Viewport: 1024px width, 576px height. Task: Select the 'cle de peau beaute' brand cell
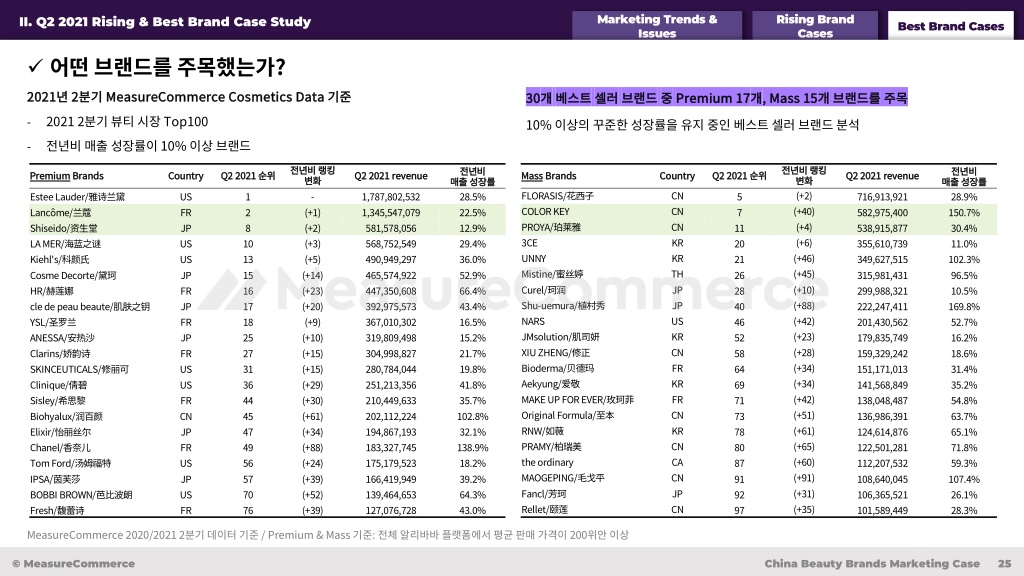[x=89, y=306]
